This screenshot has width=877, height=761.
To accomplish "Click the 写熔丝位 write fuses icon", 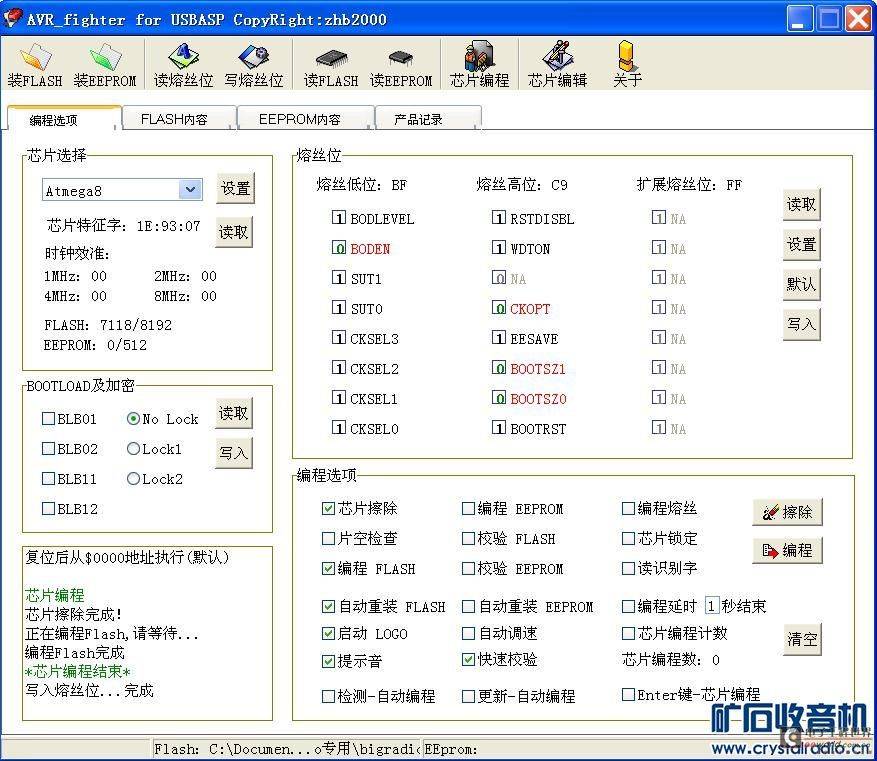I will (253, 65).
